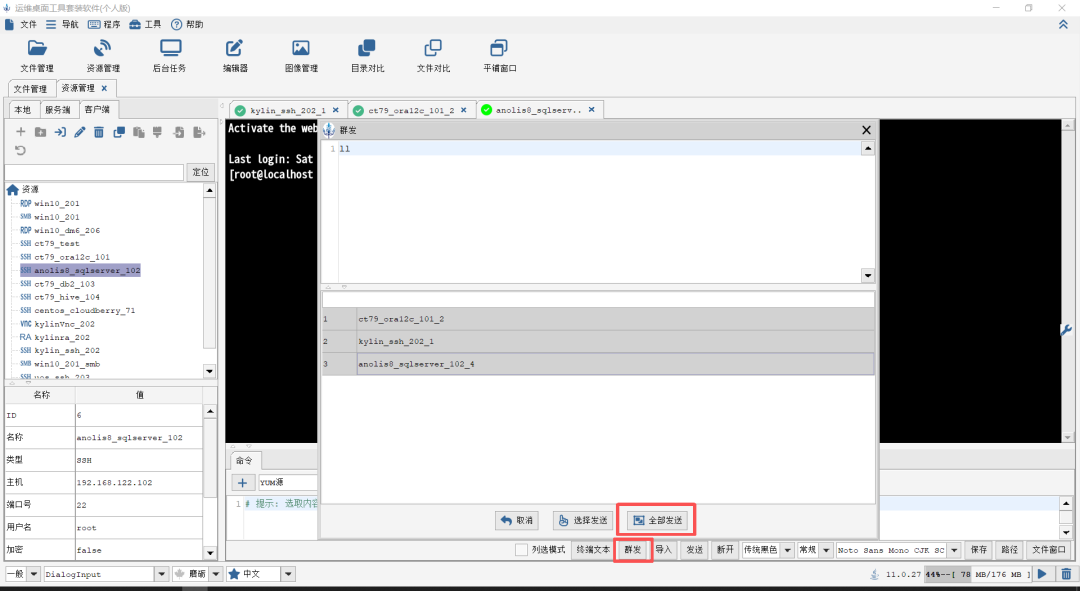The image size is (1080, 591).
Task: Click the resource search input field
Action: click(x=94, y=172)
